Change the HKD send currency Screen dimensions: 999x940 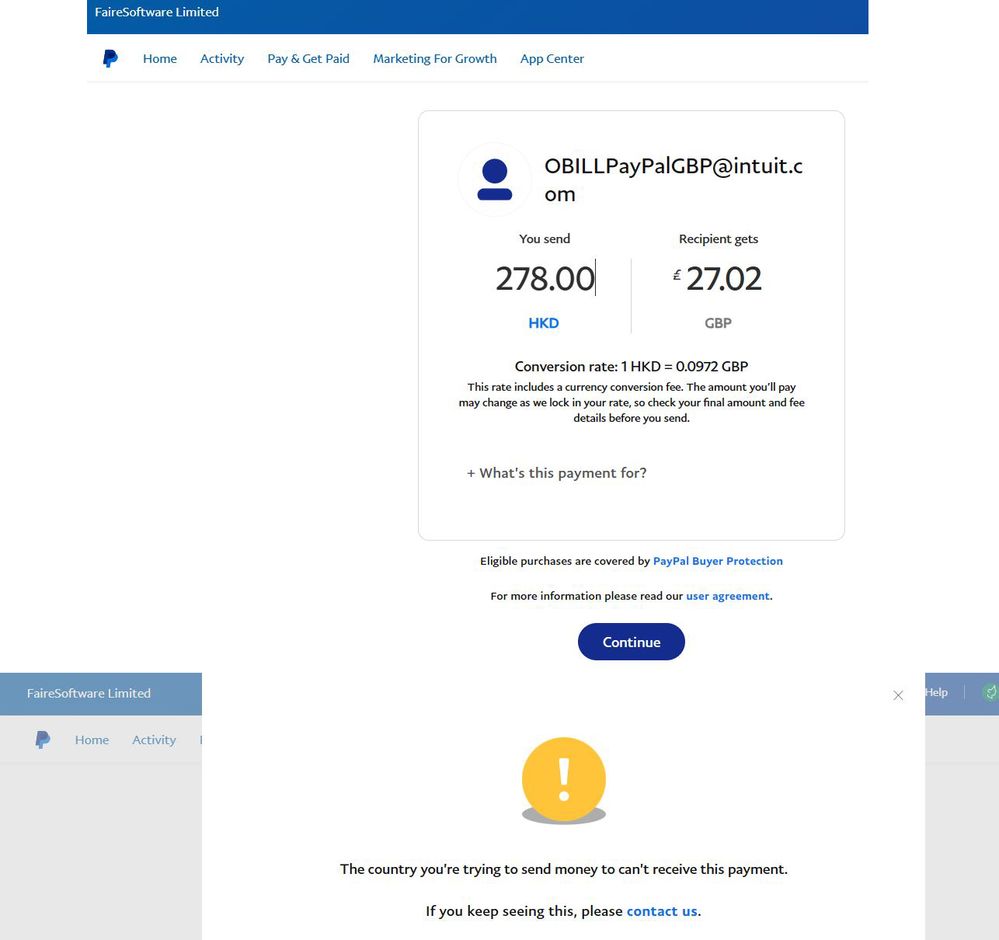(543, 323)
